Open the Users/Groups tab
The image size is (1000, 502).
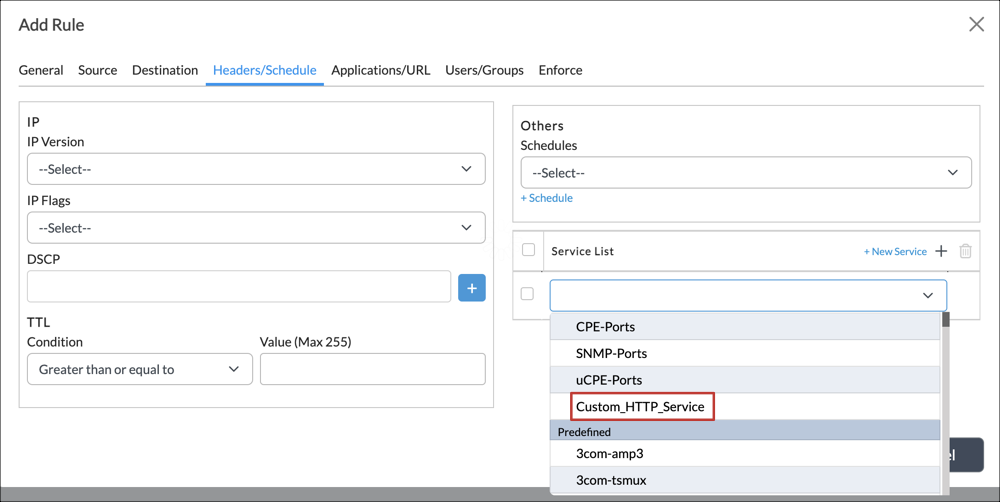[x=484, y=70]
